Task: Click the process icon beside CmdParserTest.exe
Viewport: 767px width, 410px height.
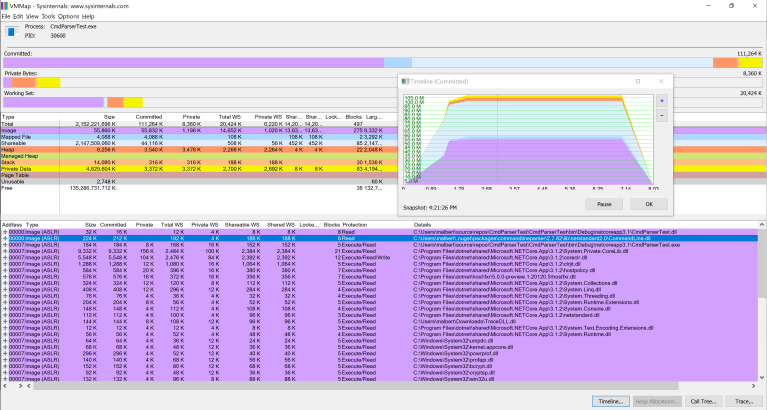Action: pyautogui.click(x=12, y=33)
